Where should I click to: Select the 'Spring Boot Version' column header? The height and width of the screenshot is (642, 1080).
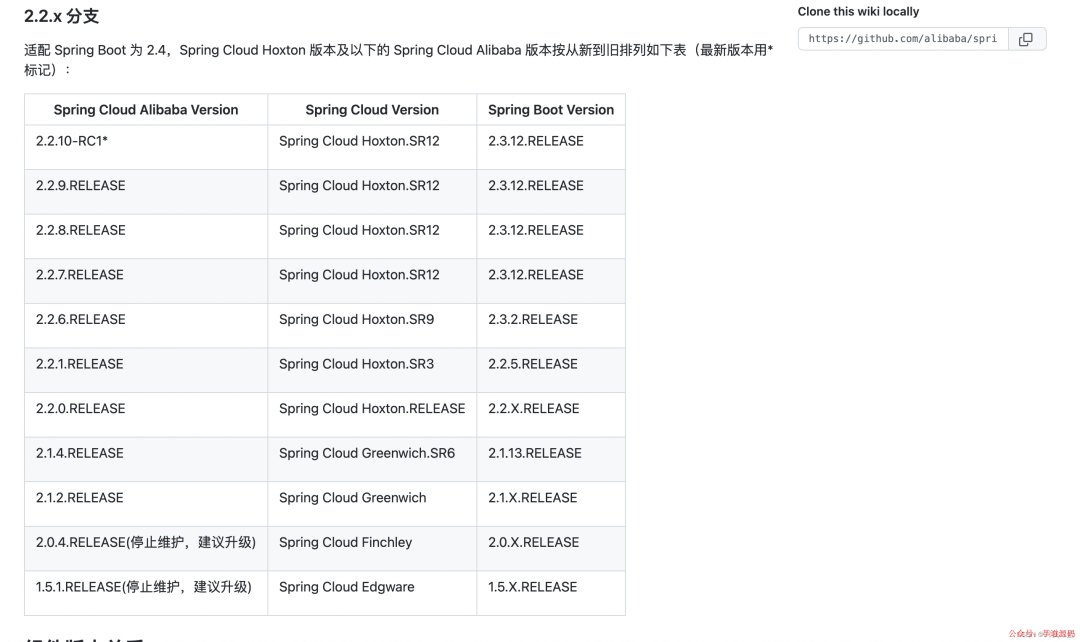[x=551, y=110]
